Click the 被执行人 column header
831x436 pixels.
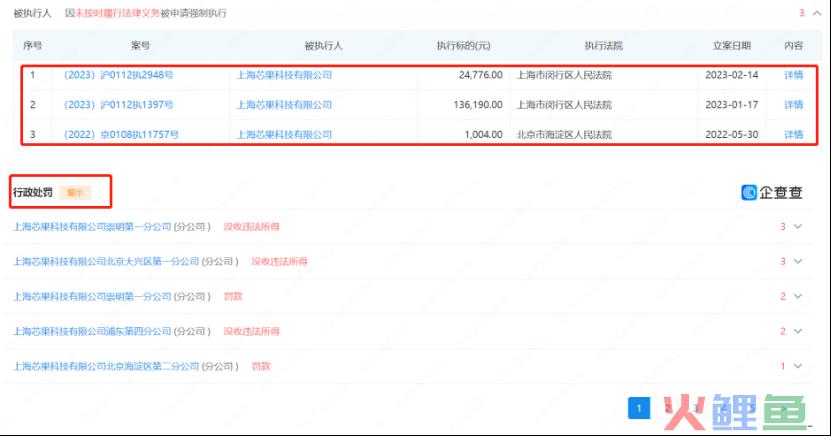pos(323,46)
